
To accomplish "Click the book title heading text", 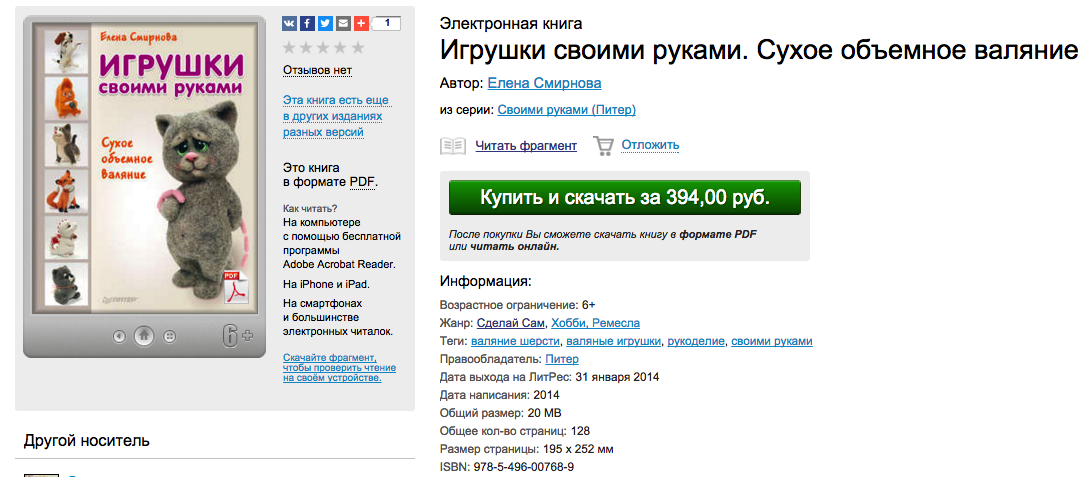I will 759,51.
